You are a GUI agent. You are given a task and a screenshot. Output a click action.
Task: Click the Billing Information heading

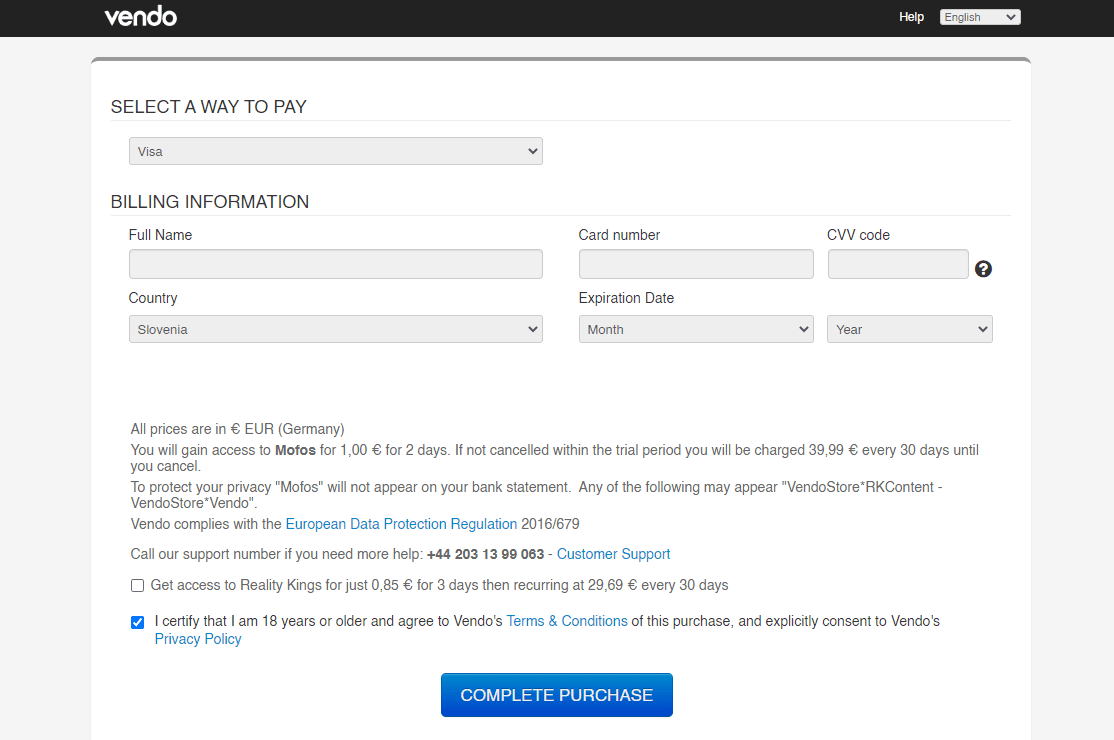tap(210, 202)
